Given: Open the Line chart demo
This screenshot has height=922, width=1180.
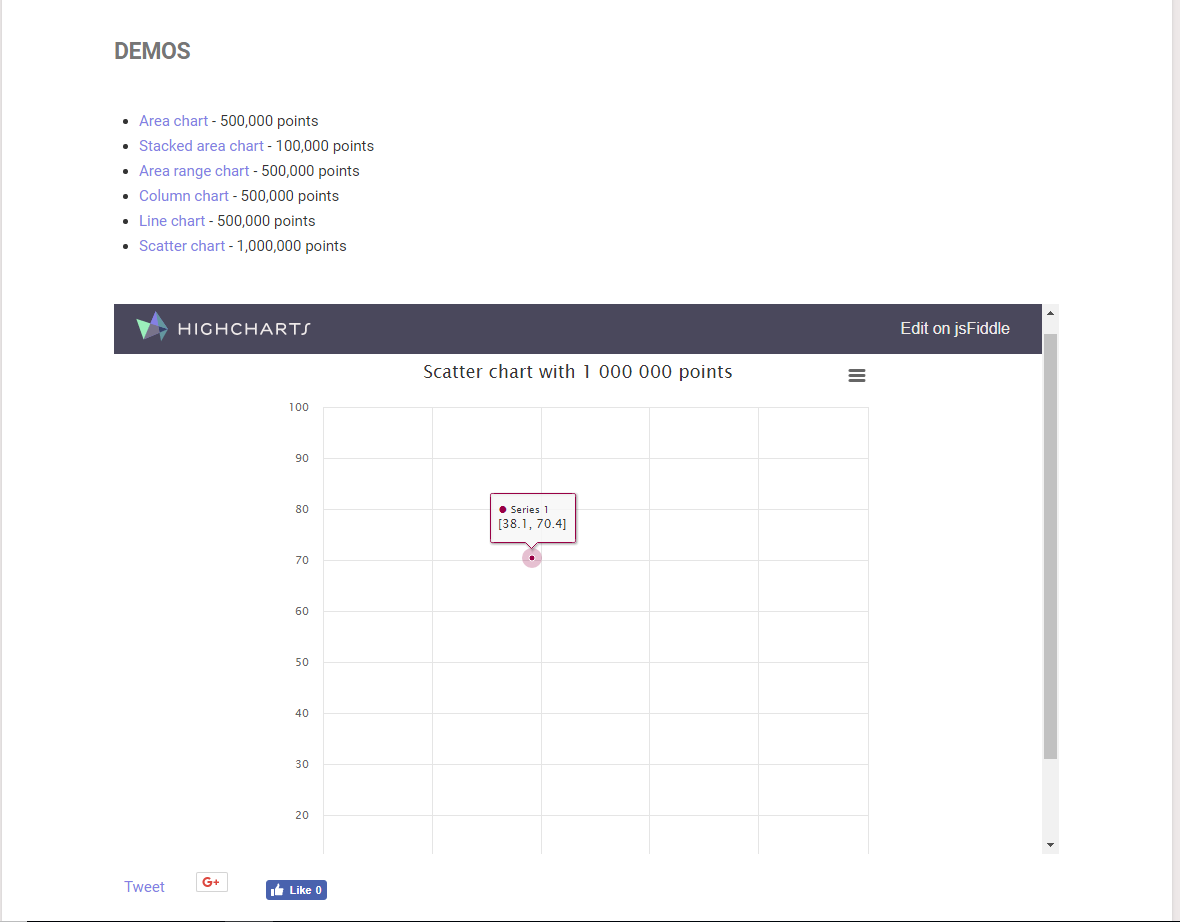Looking at the screenshot, I should [172, 220].
